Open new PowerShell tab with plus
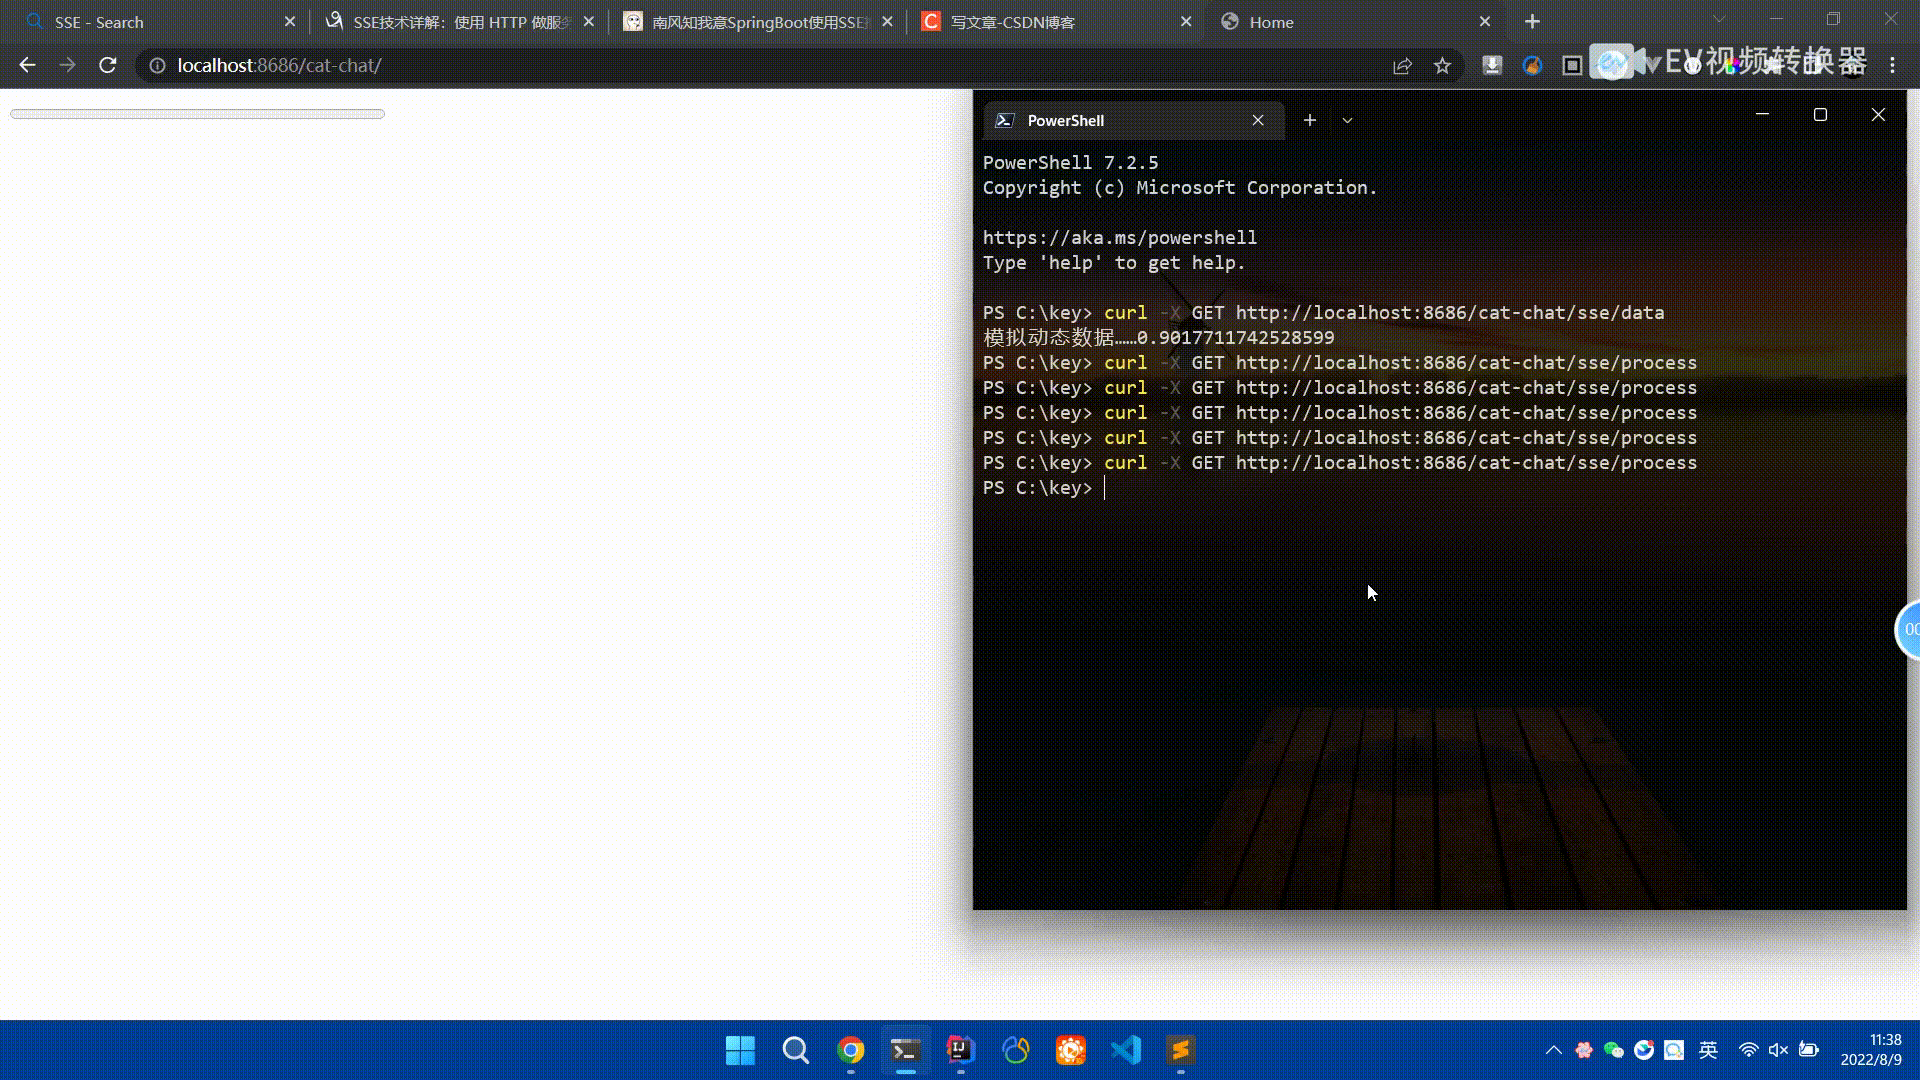Screen dimensions: 1920x1080 point(1309,120)
